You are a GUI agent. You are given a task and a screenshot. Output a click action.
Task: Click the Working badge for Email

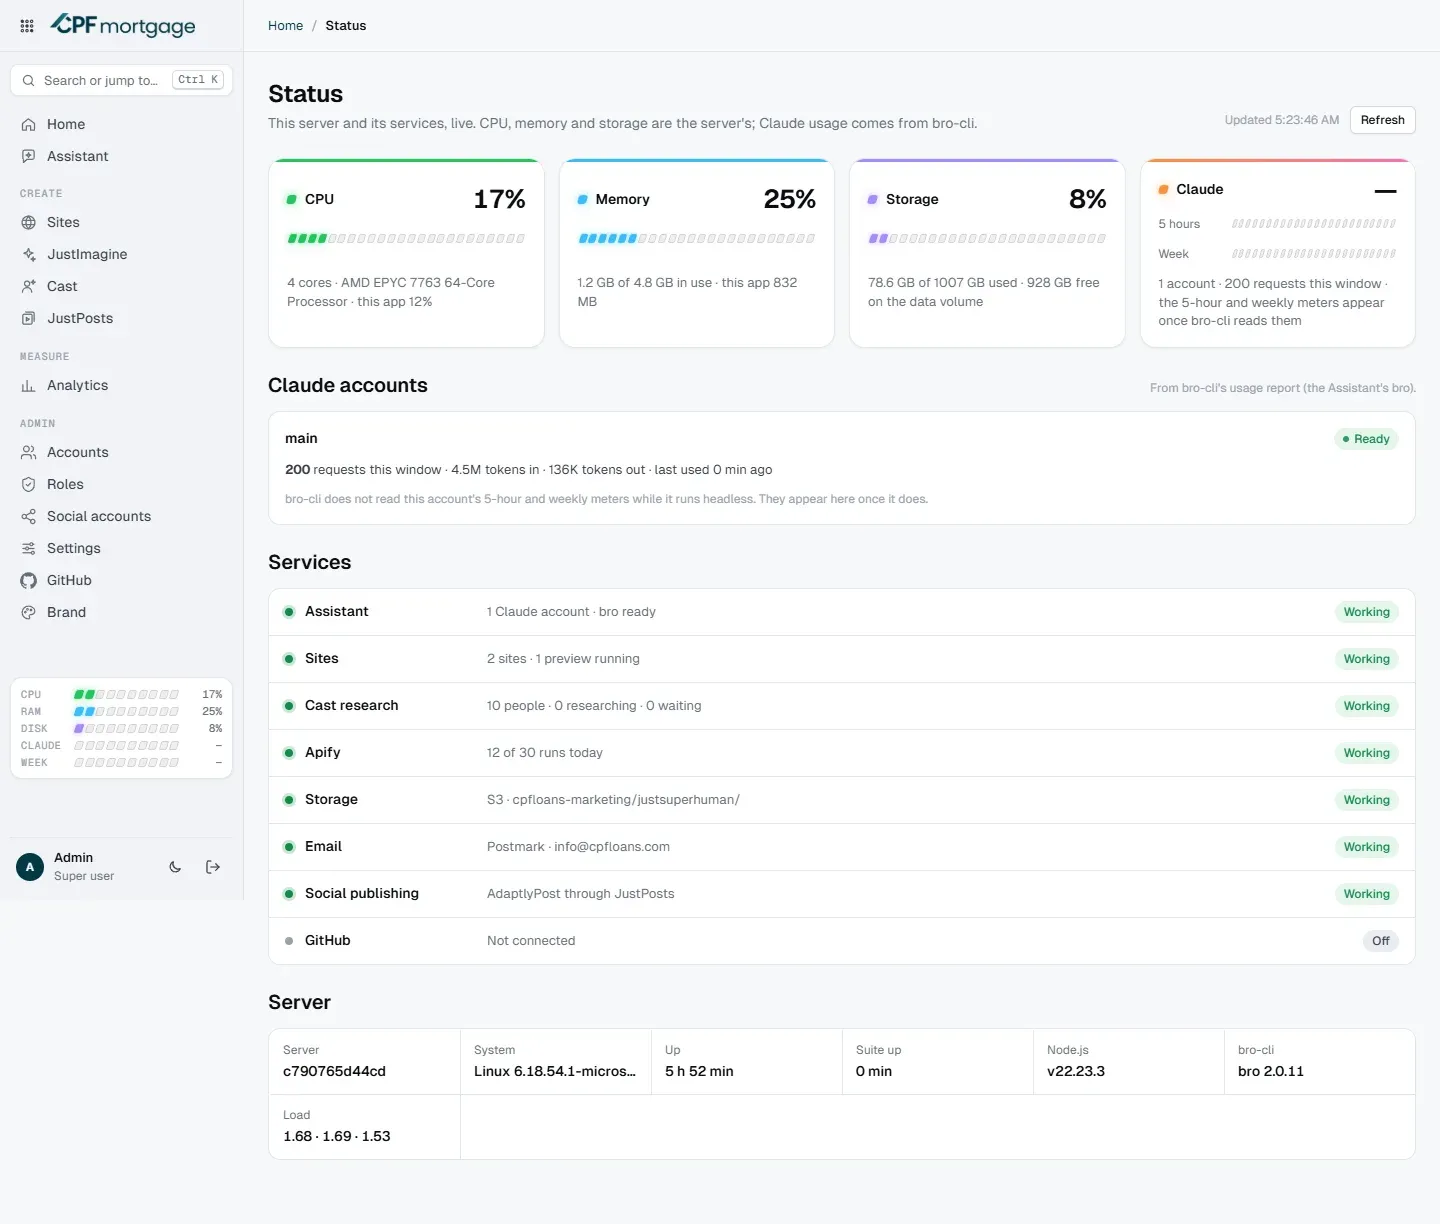tap(1366, 847)
